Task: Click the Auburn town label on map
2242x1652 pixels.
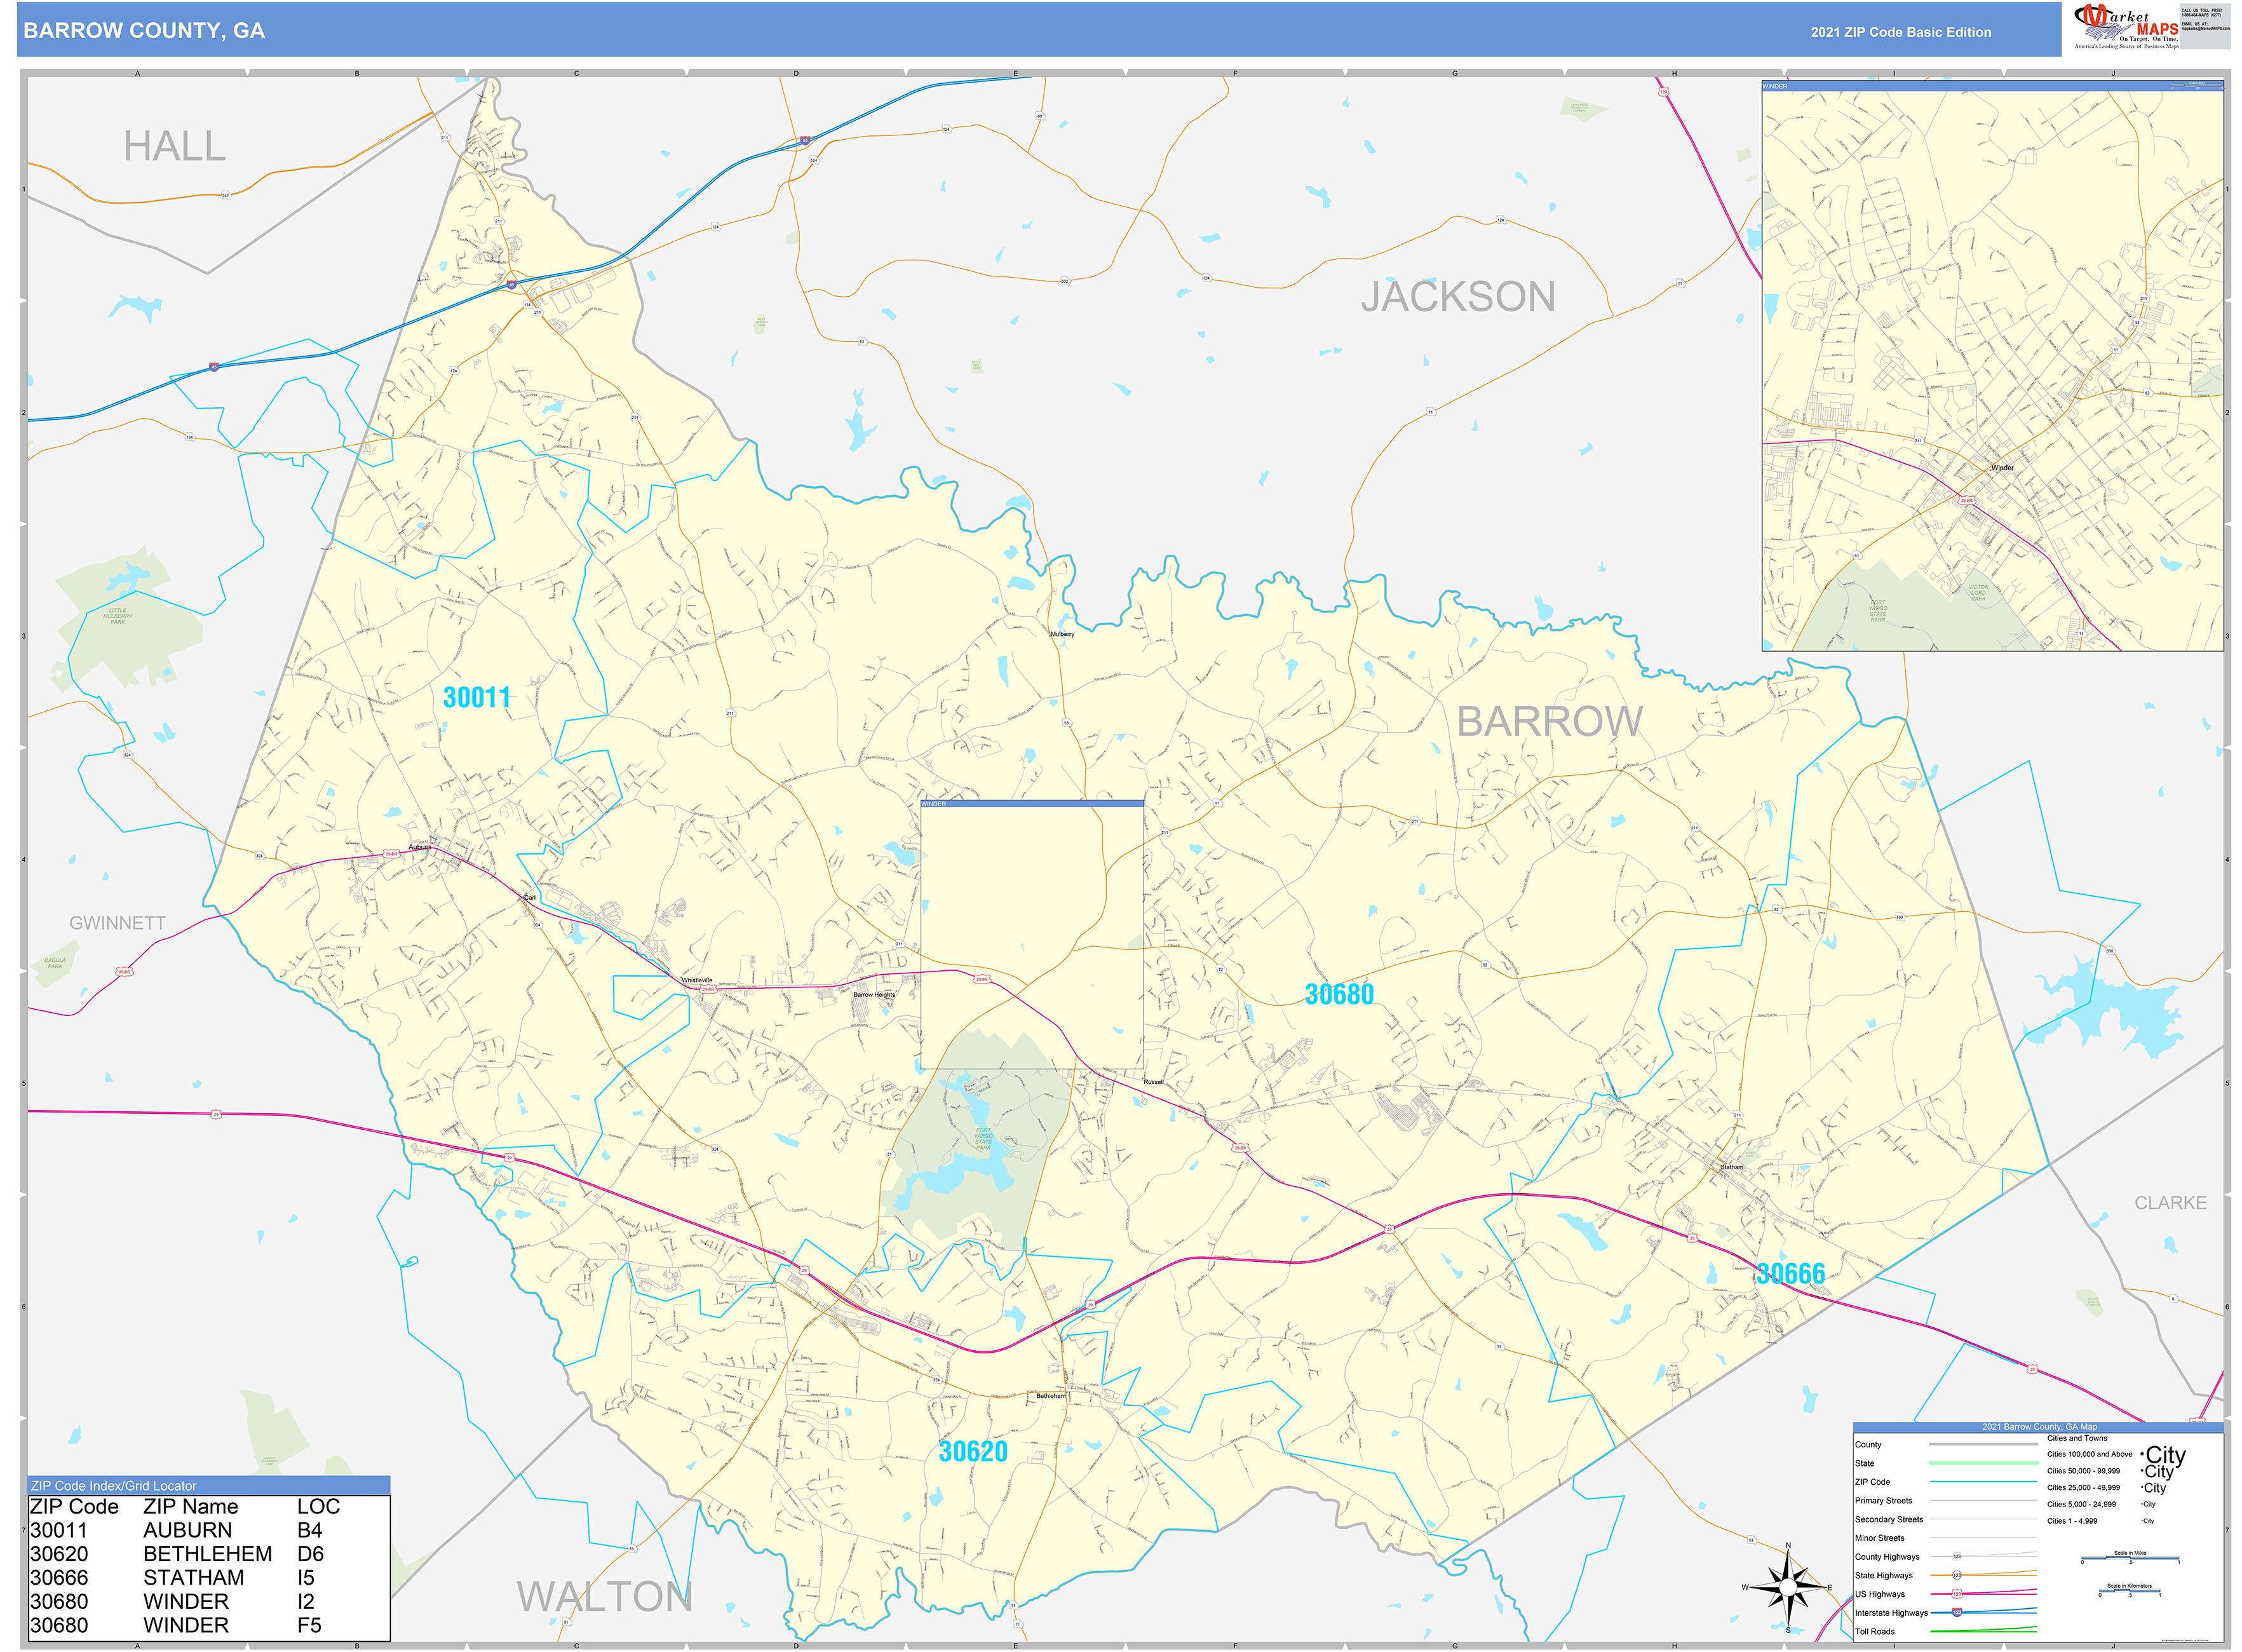Action: tap(419, 847)
